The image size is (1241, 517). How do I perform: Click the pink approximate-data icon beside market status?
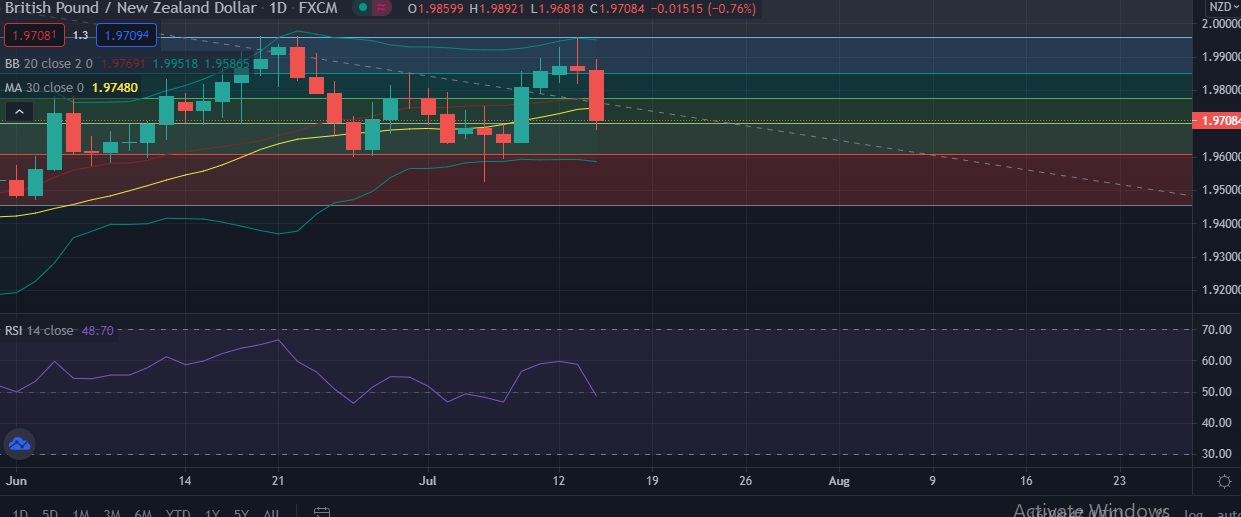[383, 8]
